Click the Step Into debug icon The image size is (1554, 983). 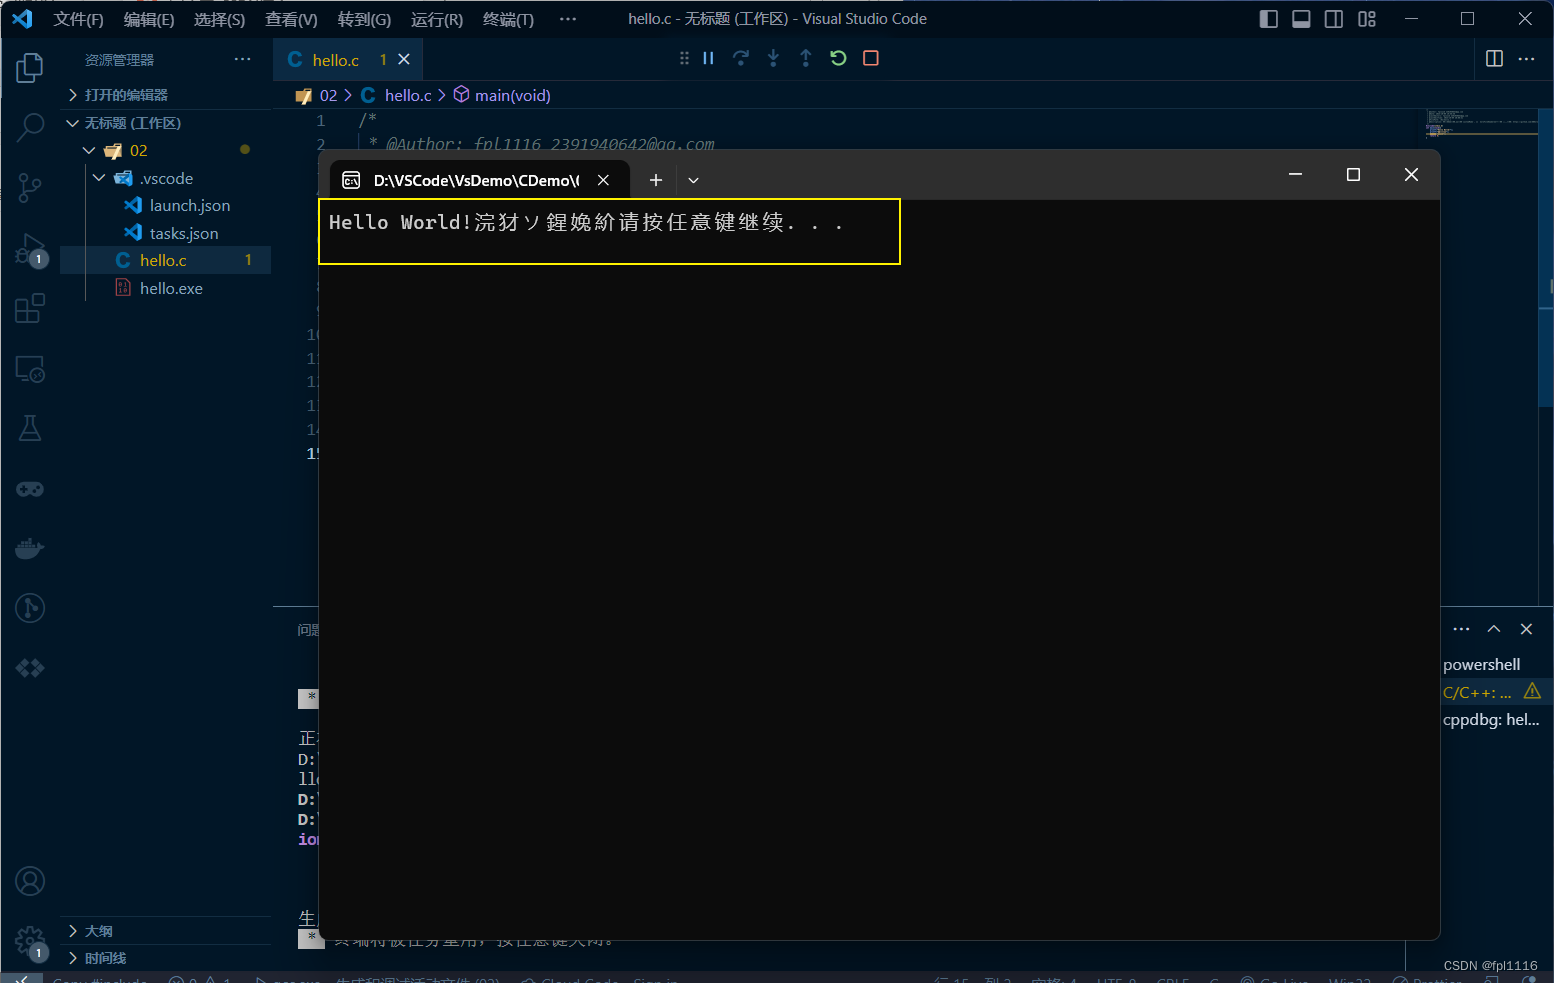(x=773, y=58)
